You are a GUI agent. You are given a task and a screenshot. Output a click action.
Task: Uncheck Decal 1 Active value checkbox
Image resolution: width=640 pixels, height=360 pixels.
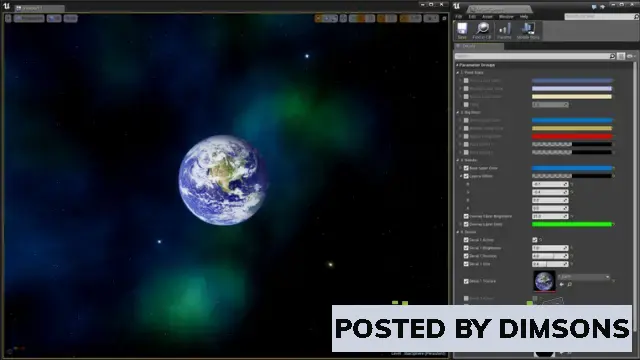(x=535, y=240)
